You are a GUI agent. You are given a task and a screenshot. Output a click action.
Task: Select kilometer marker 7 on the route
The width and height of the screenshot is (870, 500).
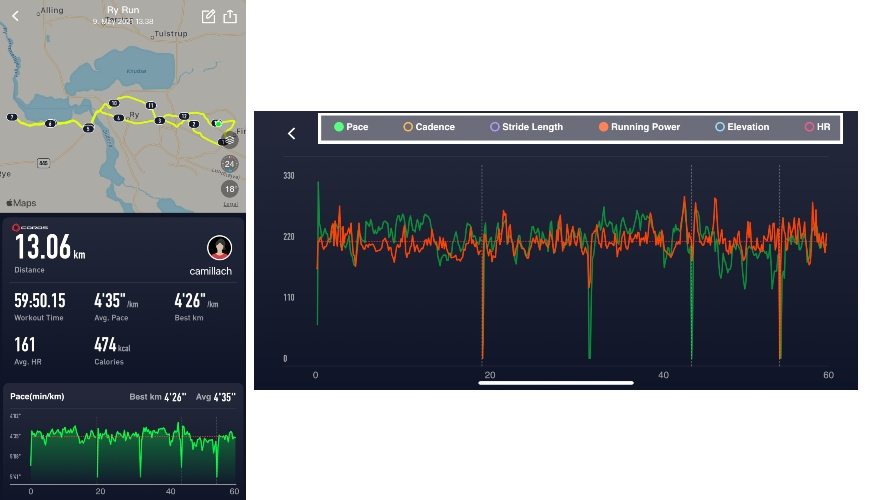coord(12,117)
